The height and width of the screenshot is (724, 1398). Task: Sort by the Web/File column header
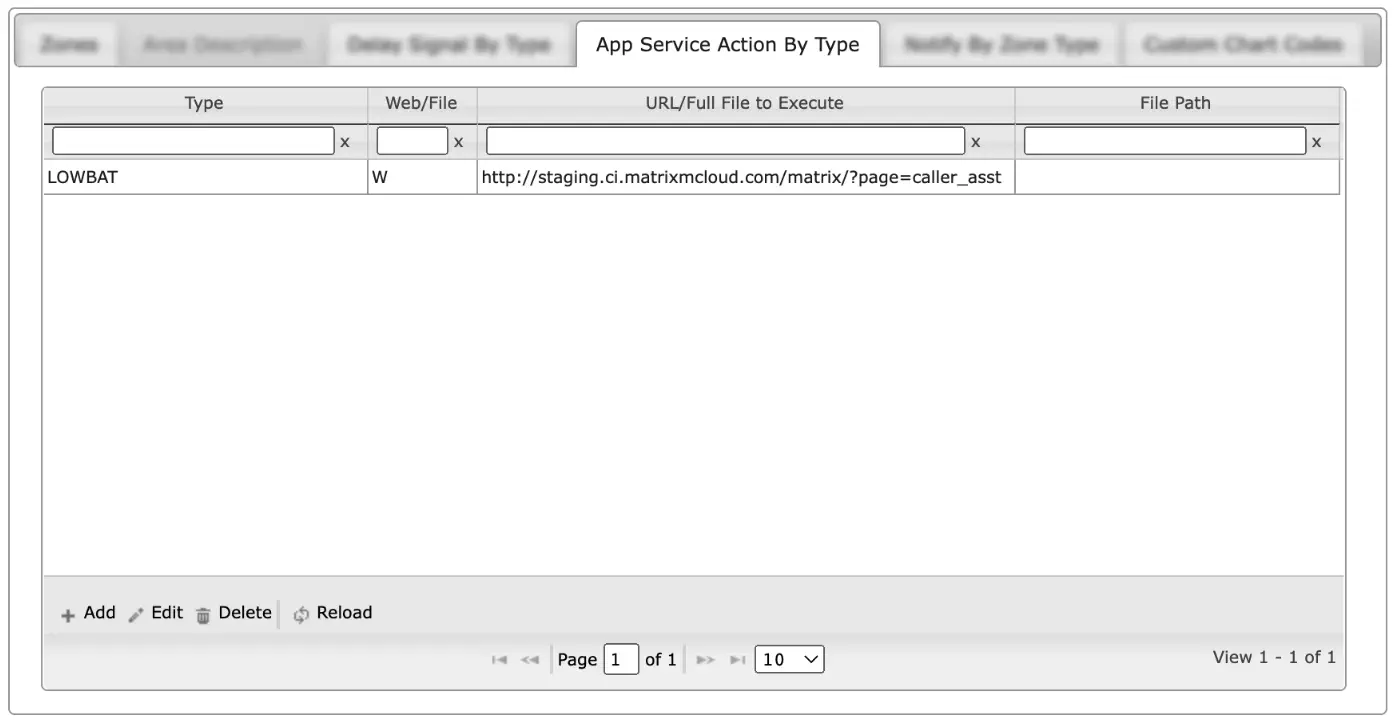(422, 103)
